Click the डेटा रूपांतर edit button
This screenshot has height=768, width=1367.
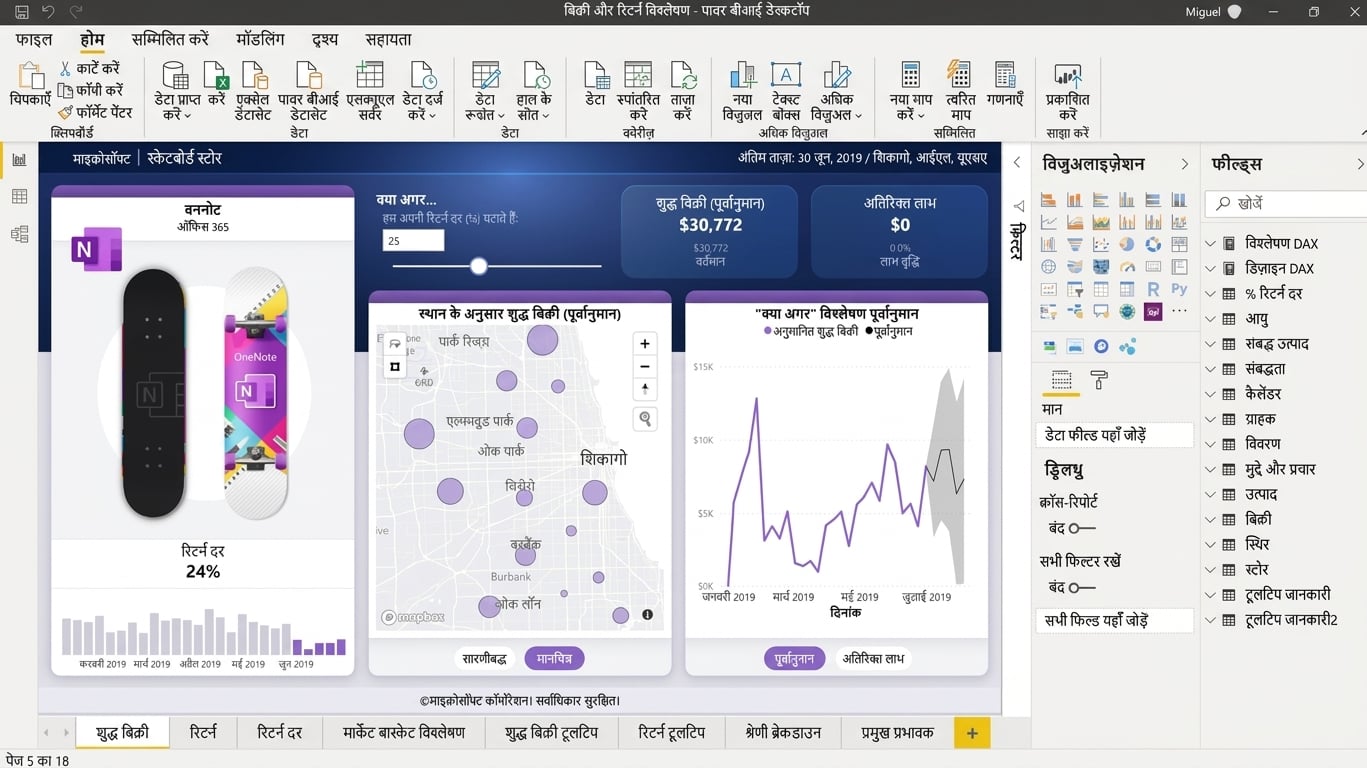[x=485, y=91]
